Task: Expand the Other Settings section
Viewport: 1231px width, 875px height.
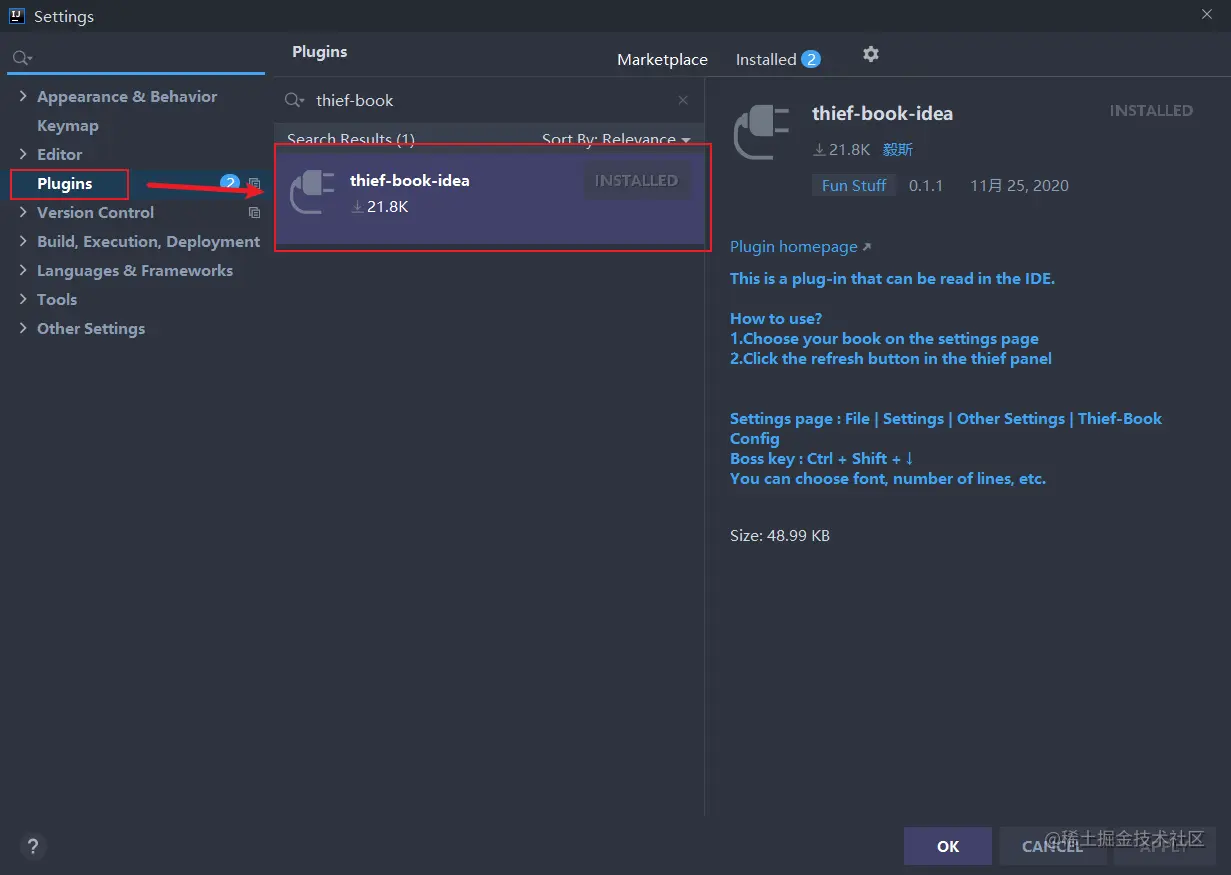Action: [23, 328]
